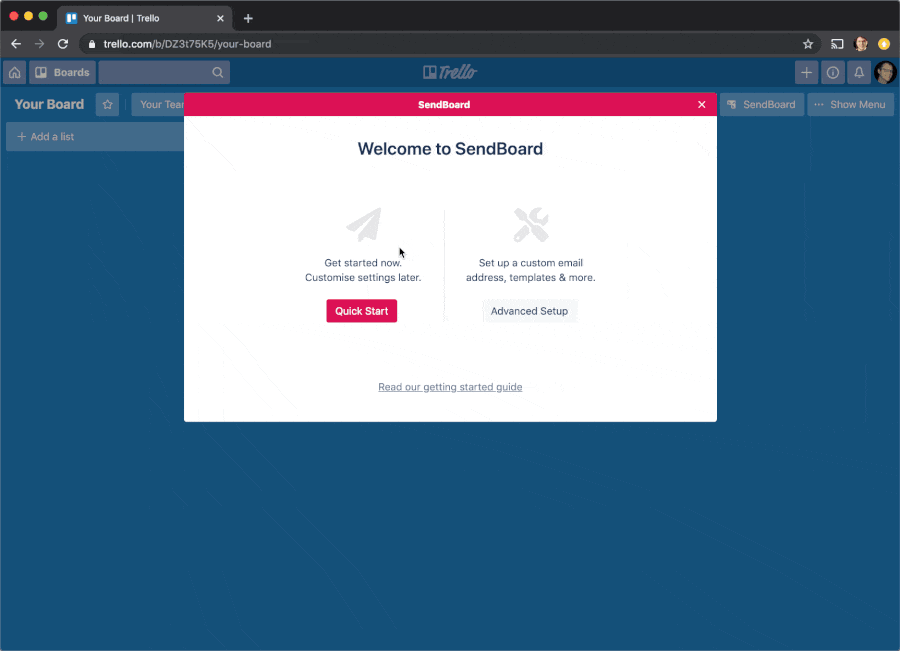Close the Your Board Trello tab

point(220,18)
